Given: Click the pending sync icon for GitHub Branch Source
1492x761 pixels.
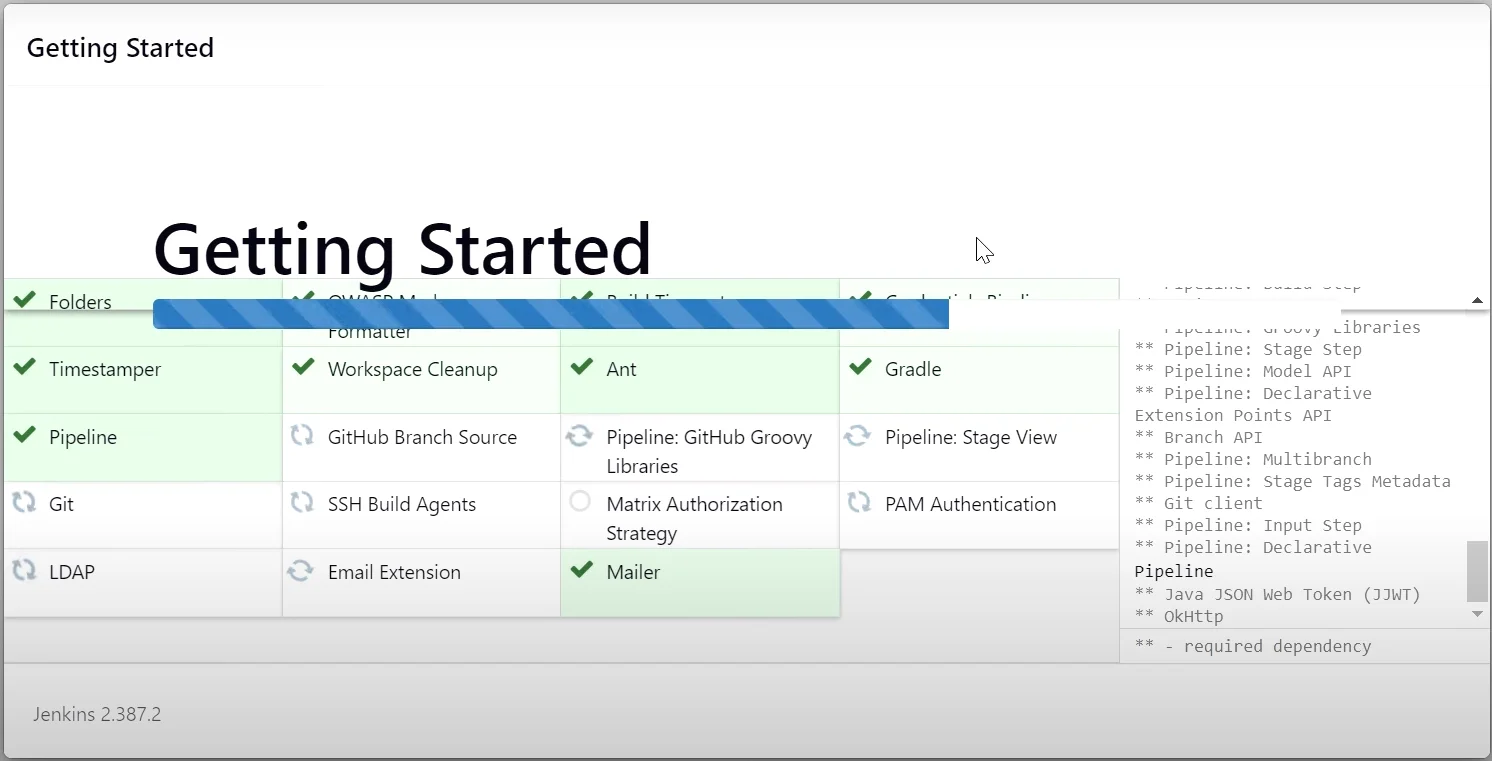Looking at the screenshot, I should 302,436.
